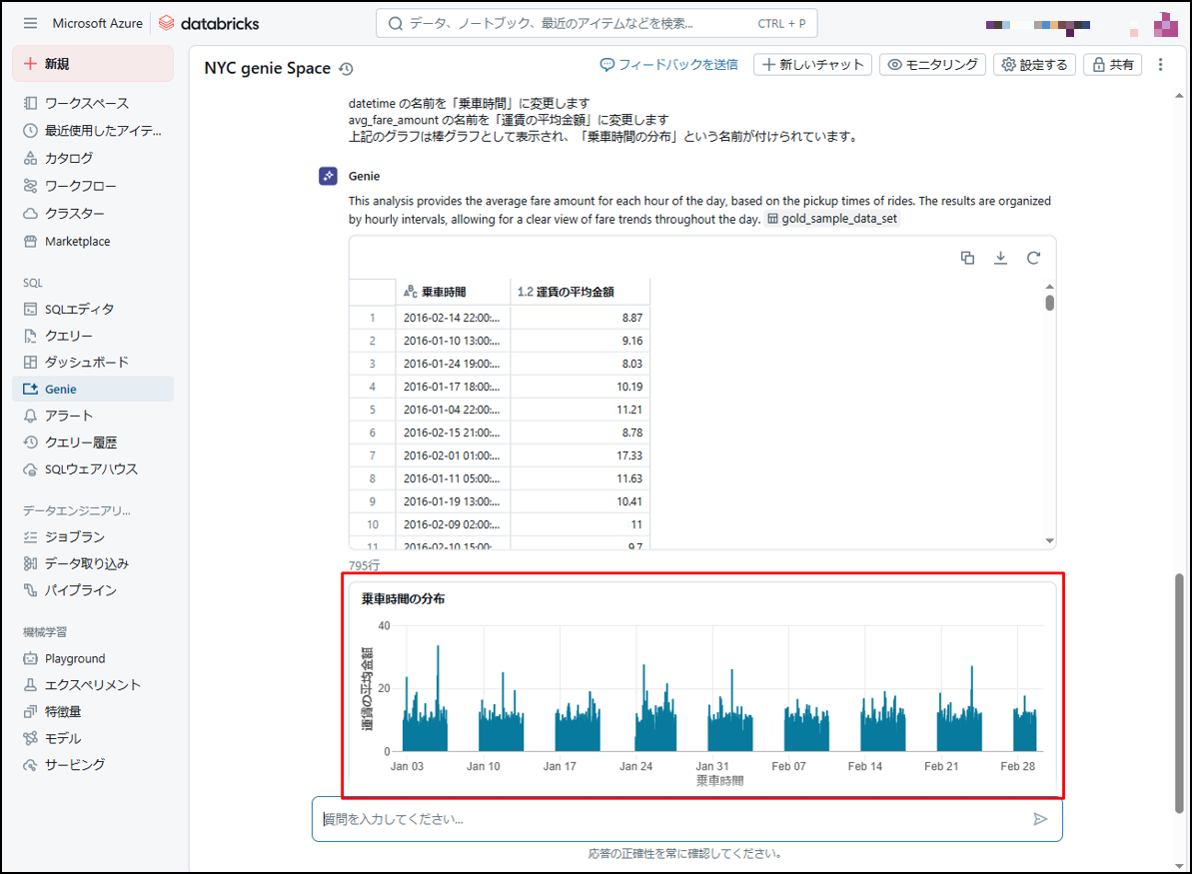Go to カタログ in the sidebar
Screen dimensions: 1192x874
[69, 158]
